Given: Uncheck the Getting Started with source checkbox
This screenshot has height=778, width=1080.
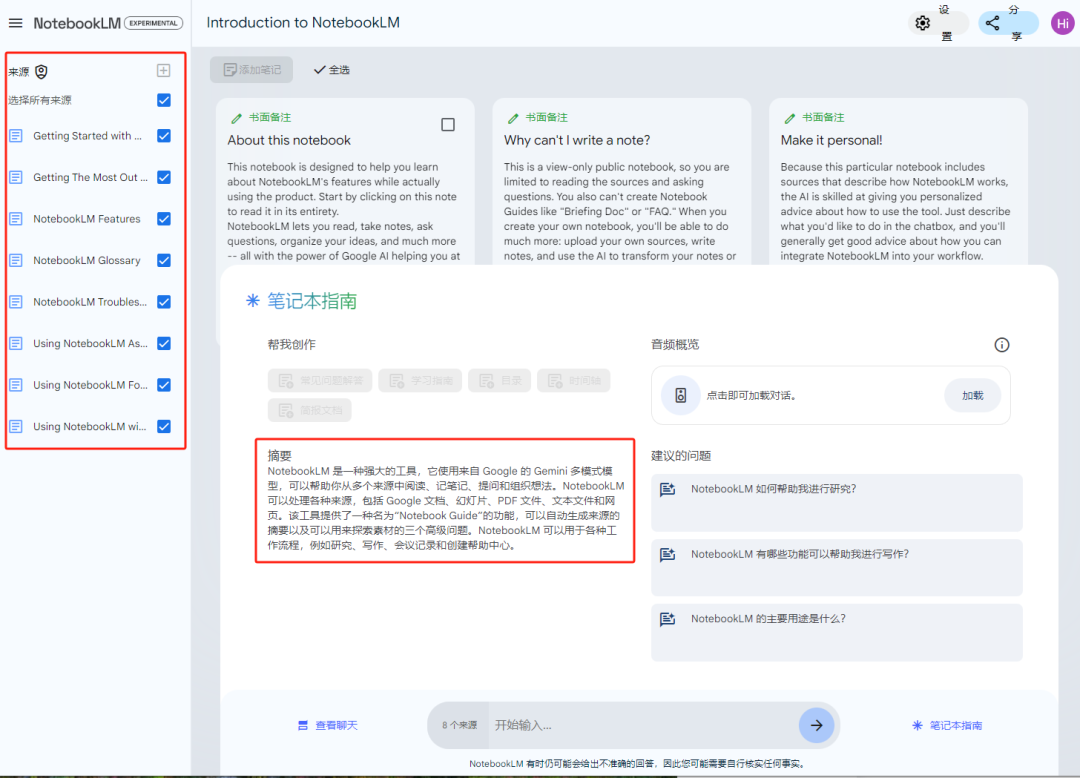Looking at the screenshot, I should click(x=164, y=136).
